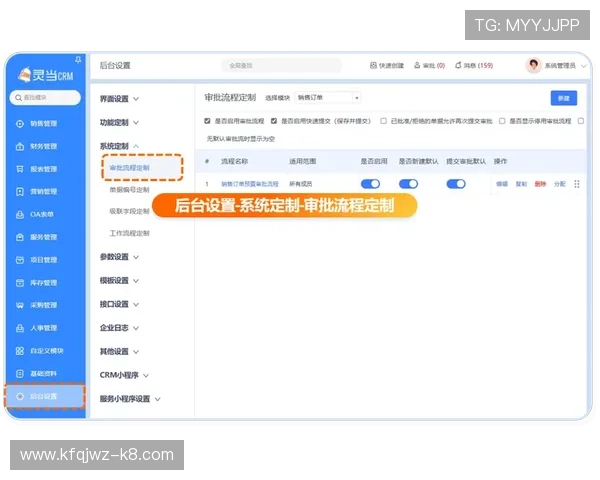Expand 界面设置 section

click(x=119, y=99)
